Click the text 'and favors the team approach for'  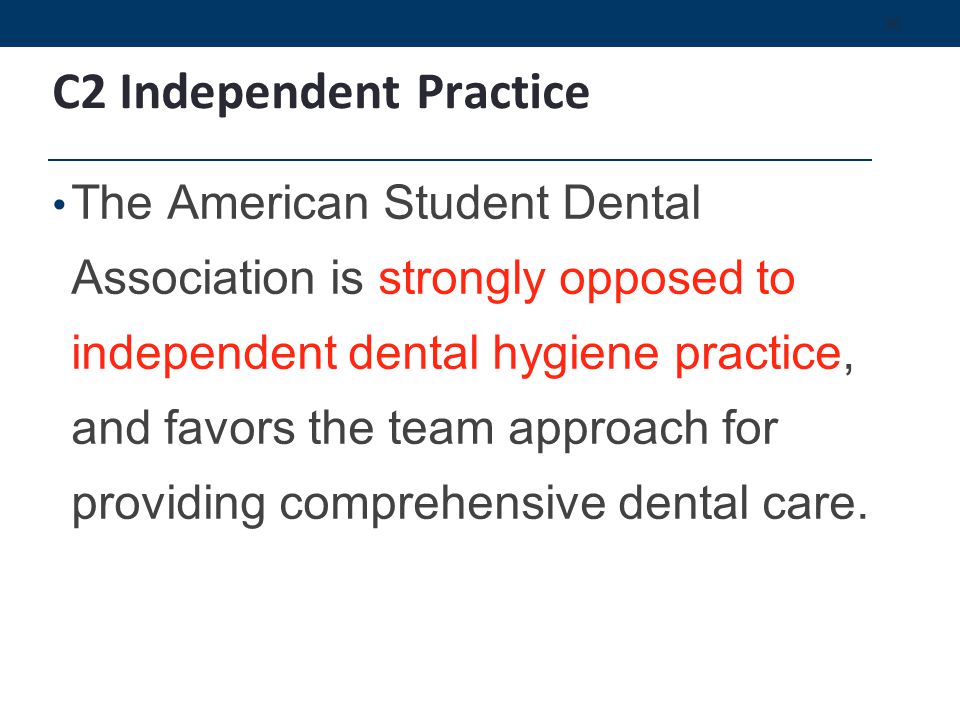425,430
